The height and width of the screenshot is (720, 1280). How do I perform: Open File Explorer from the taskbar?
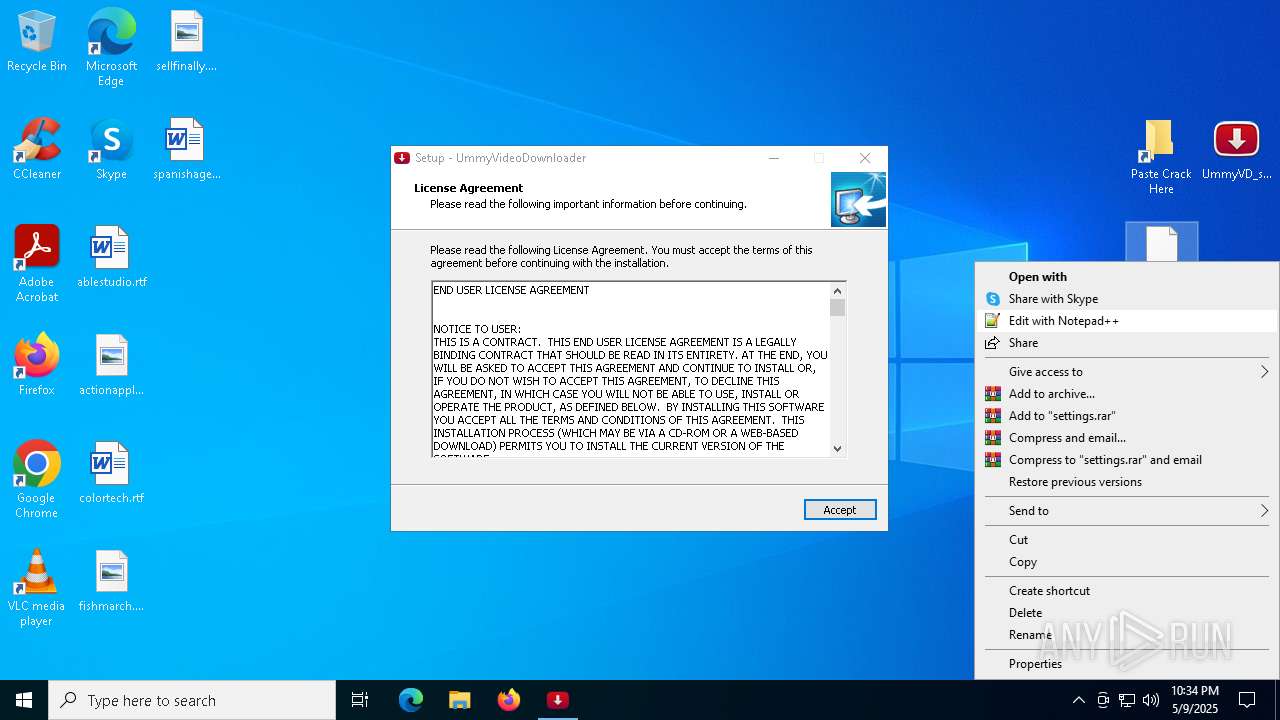459,700
